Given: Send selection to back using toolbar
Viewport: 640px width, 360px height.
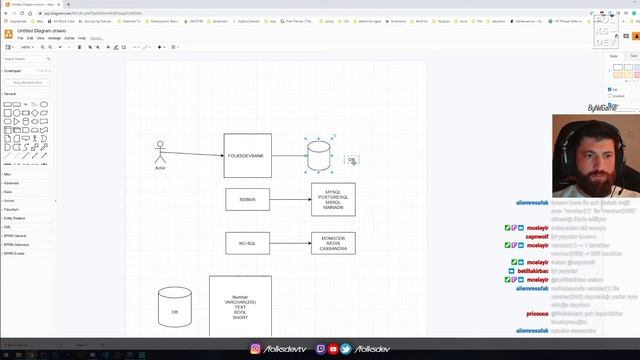Looking at the screenshot, I should (98, 47).
